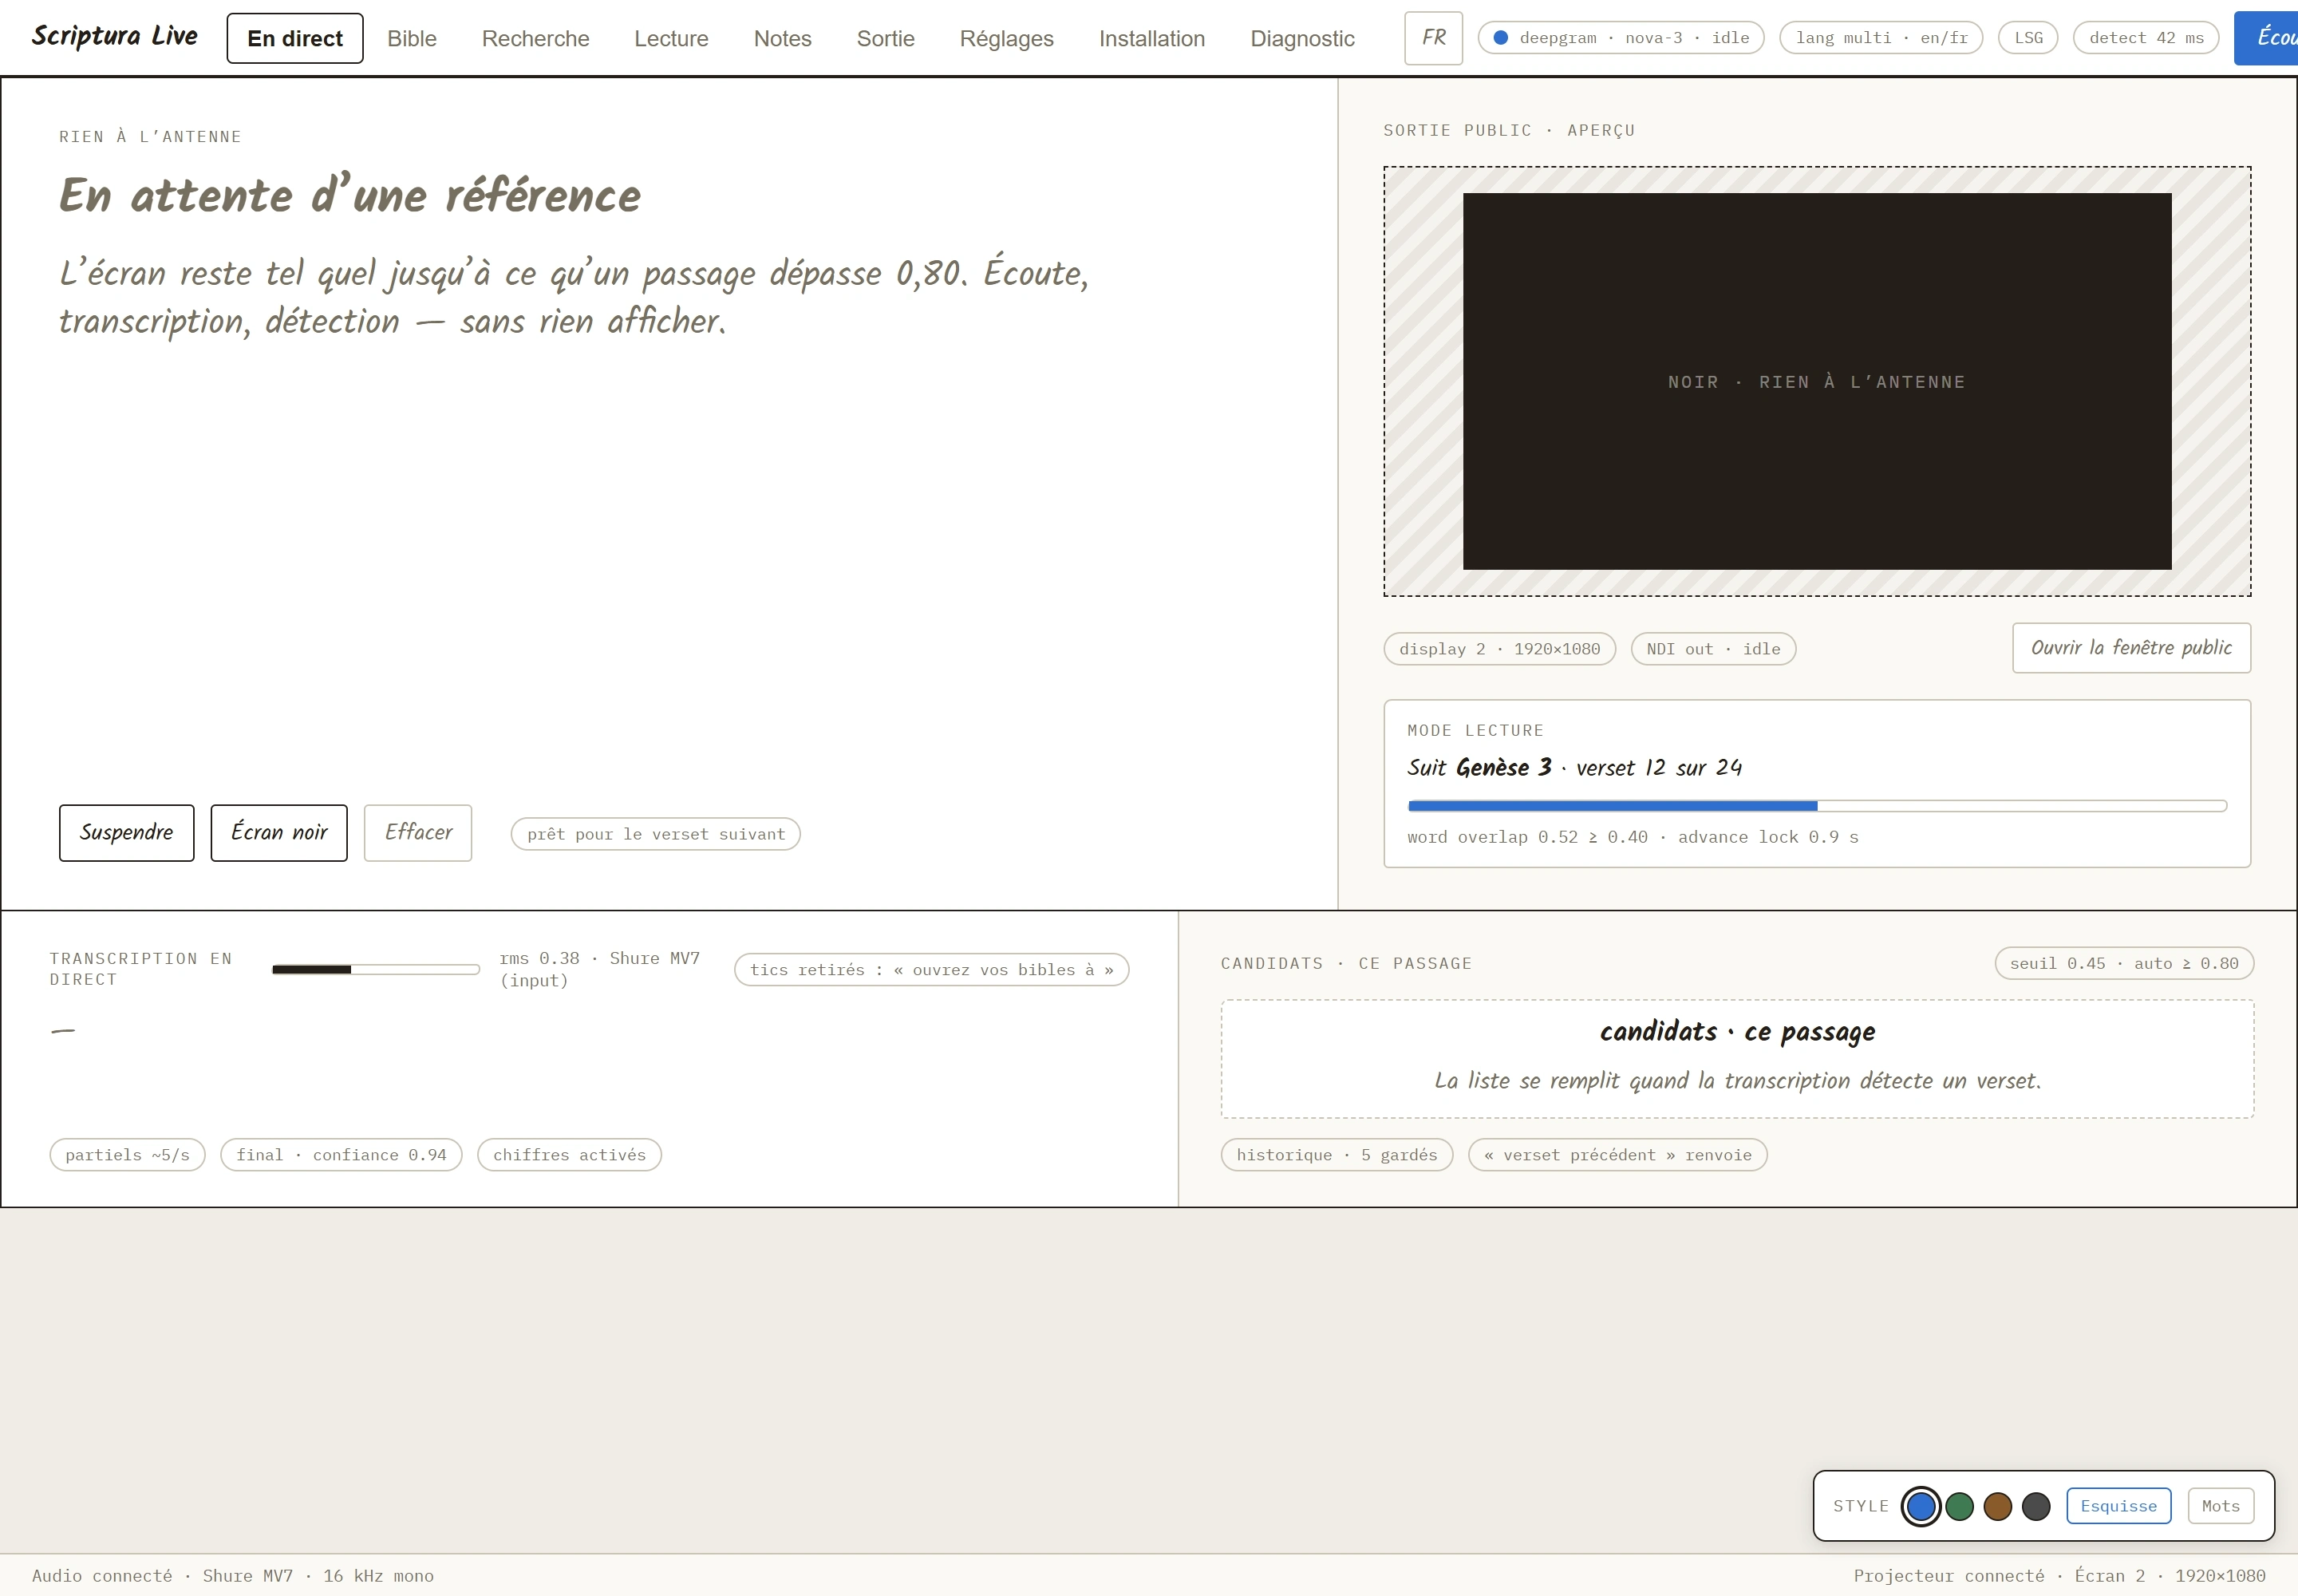The height and width of the screenshot is (1596, 2298).
Task: Click the LSG translation pill
Action: click(2028, 38)
